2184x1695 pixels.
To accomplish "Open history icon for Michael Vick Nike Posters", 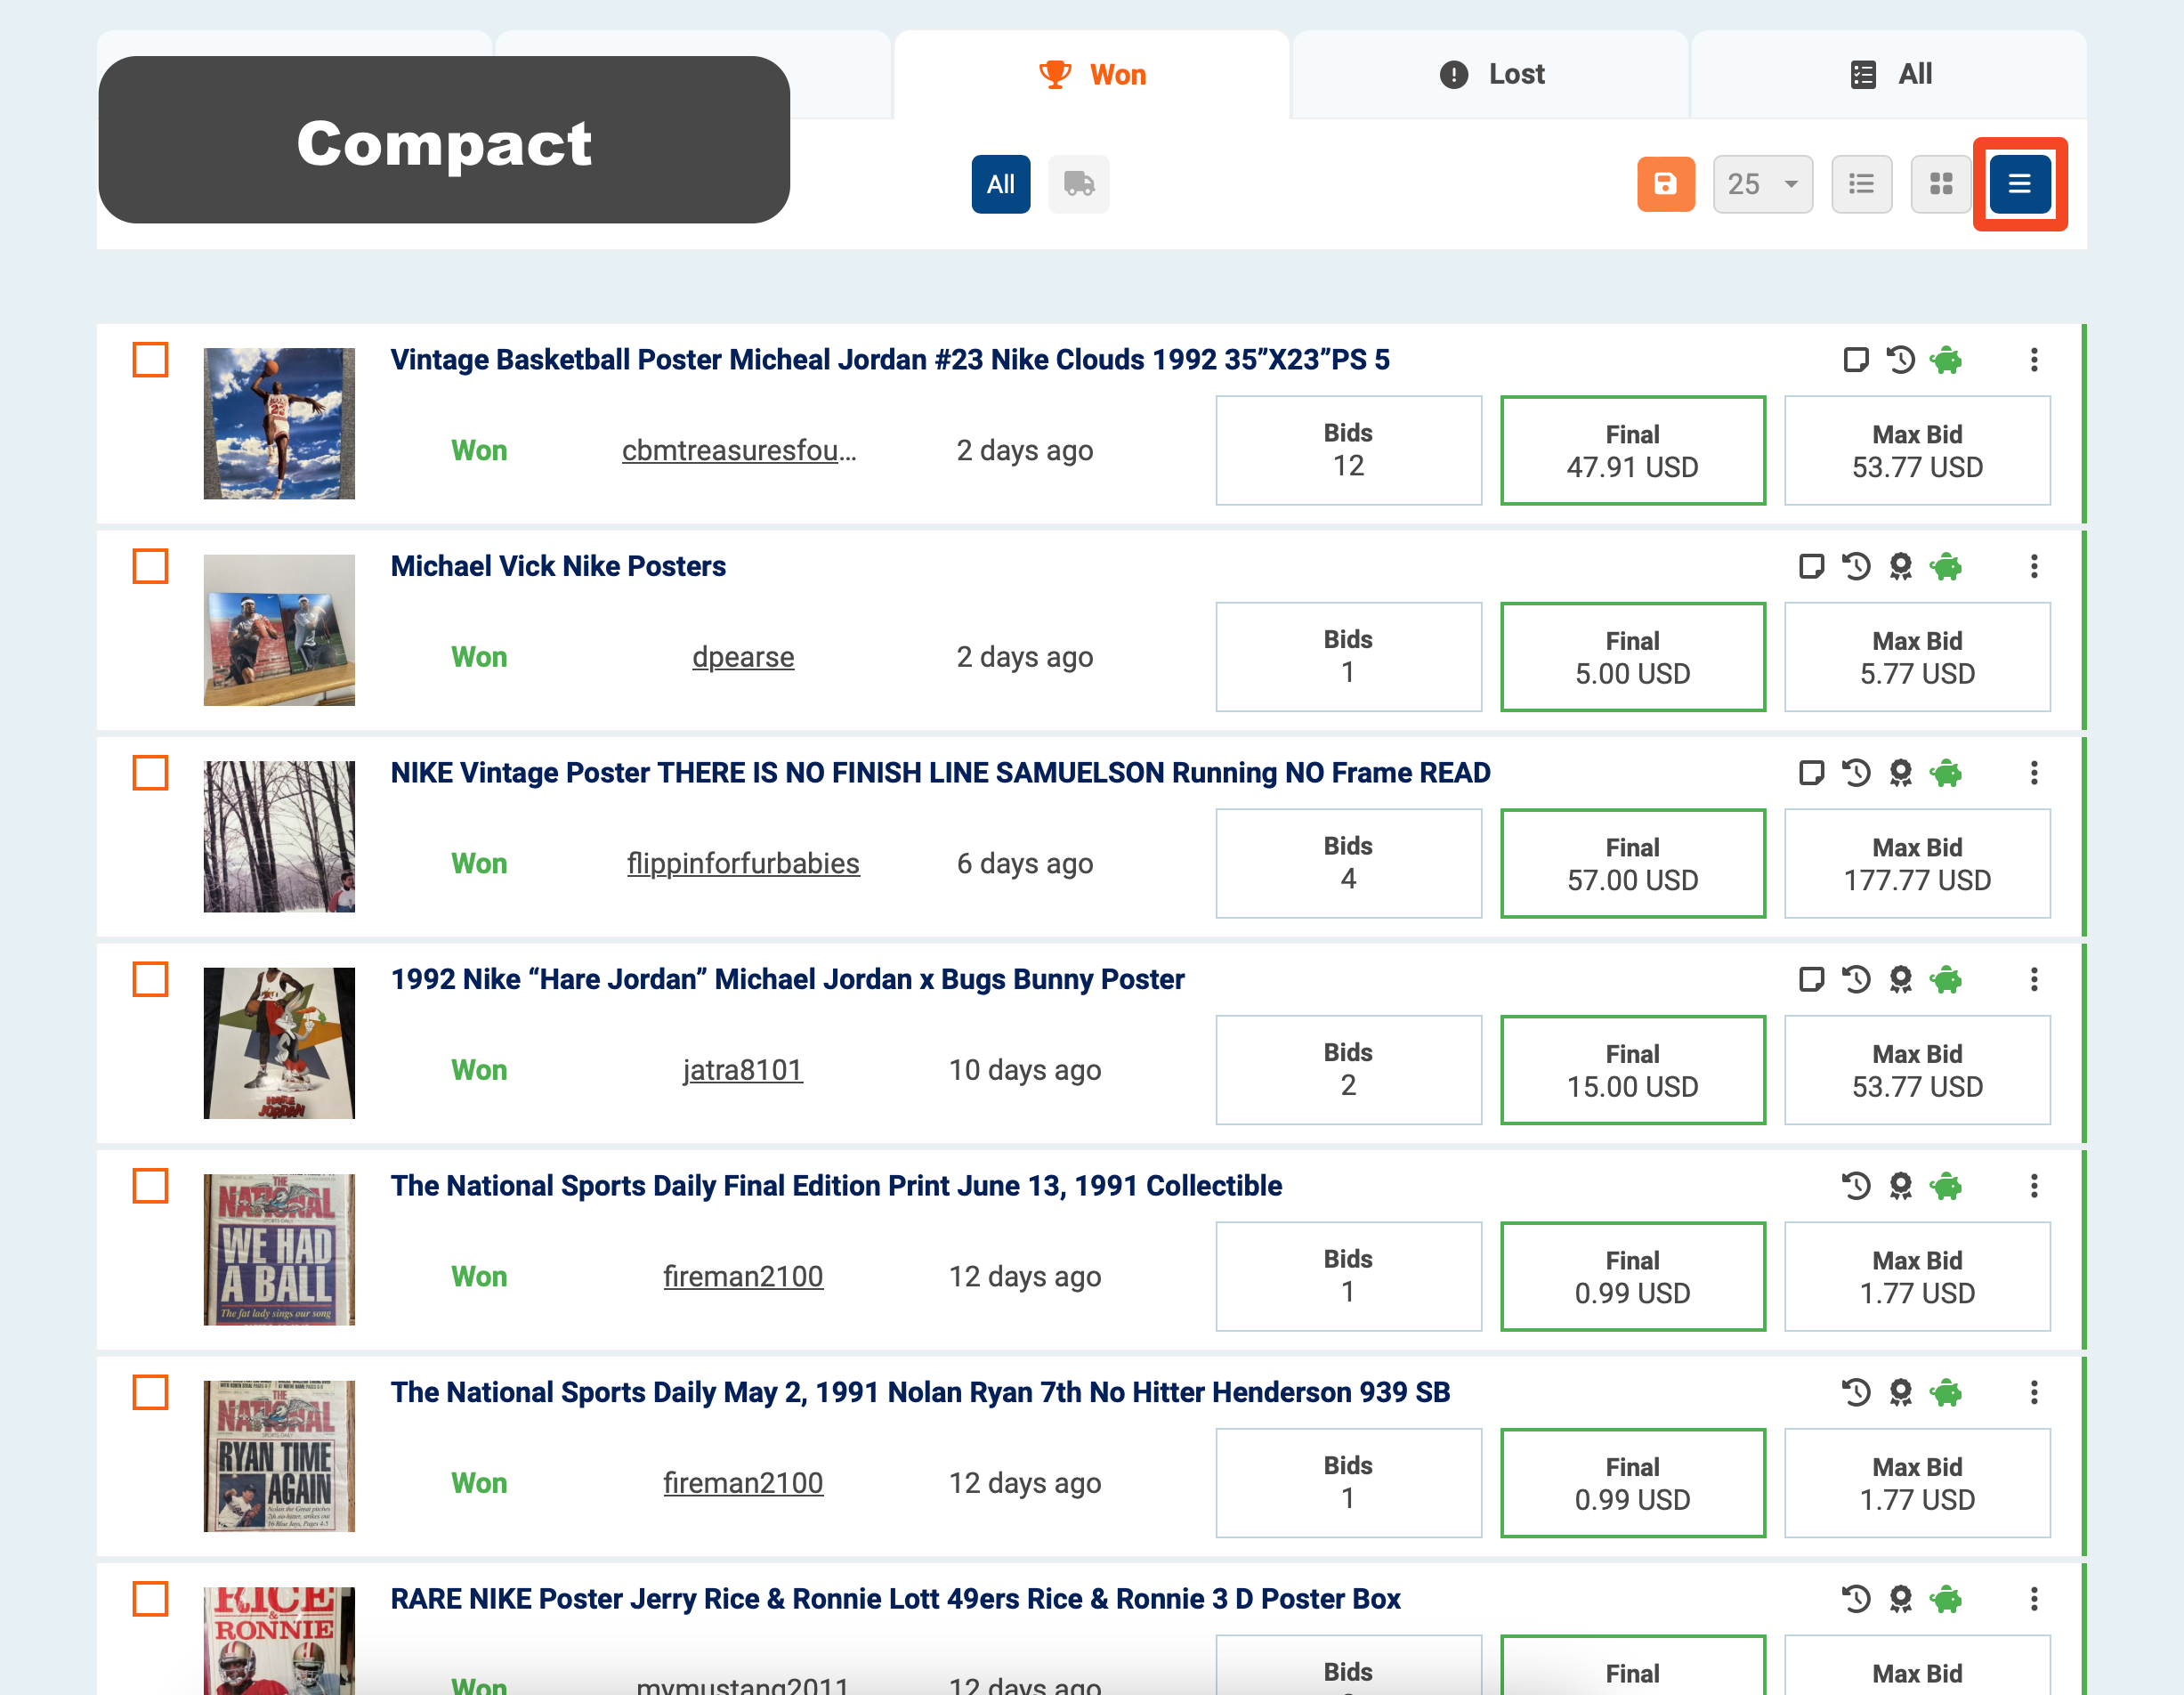I will click(1856, 567).
